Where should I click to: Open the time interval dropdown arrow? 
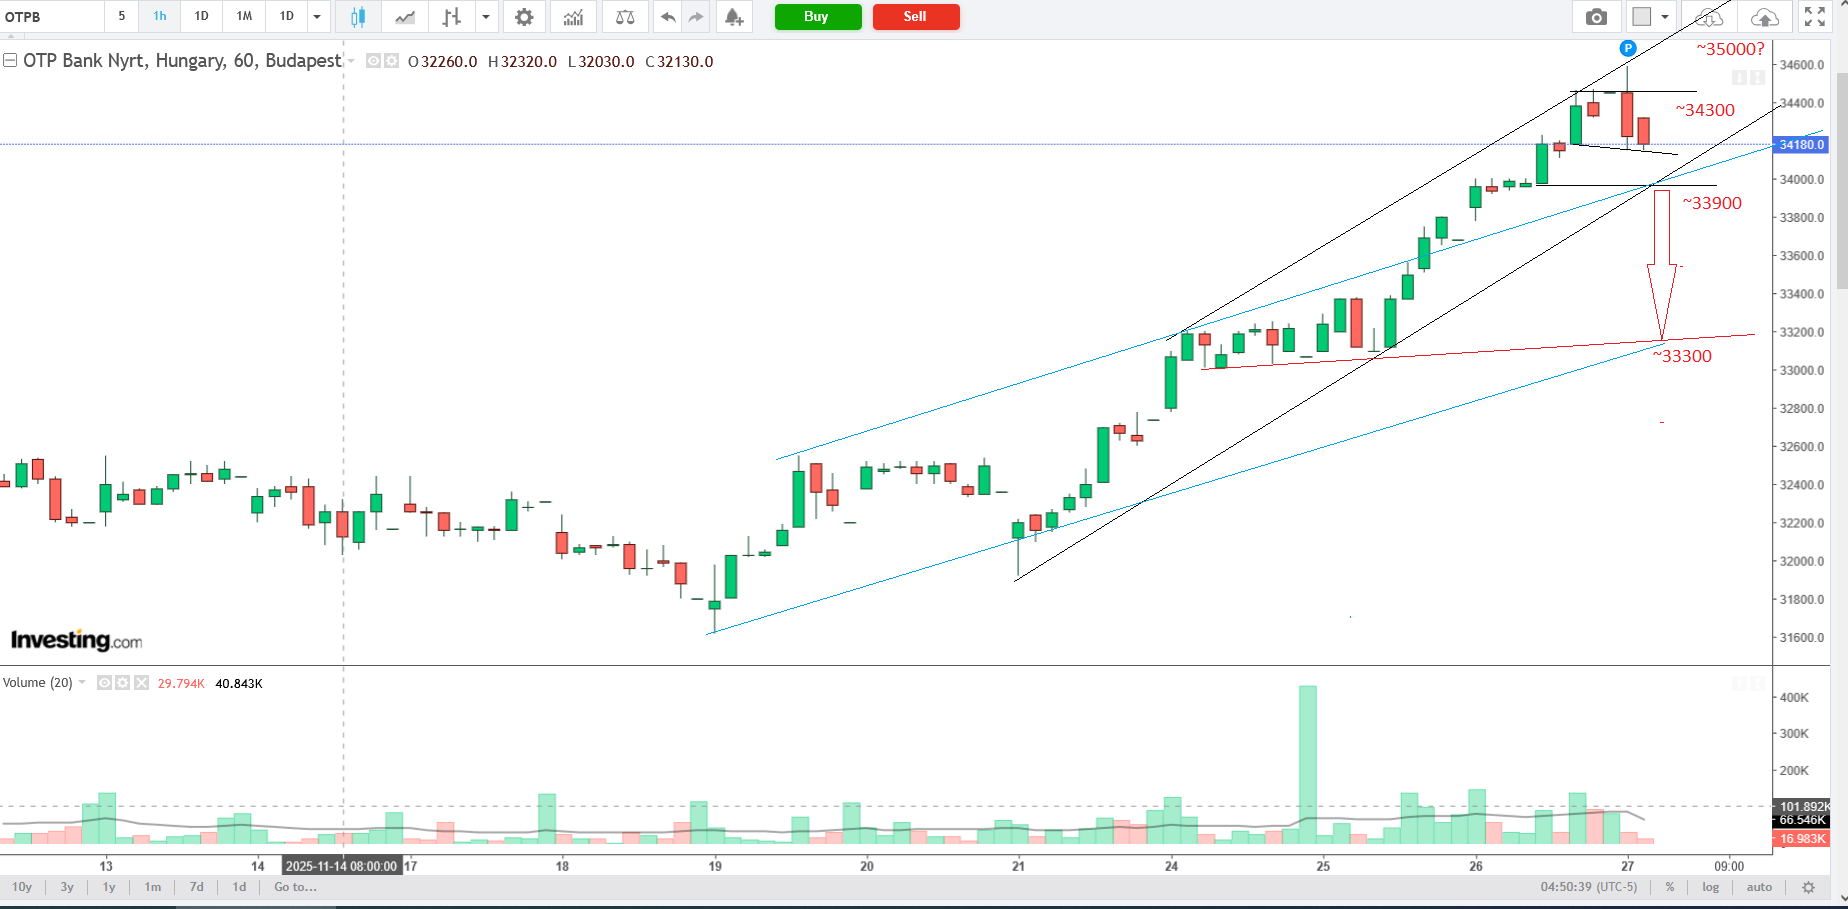tap(317, 17)
